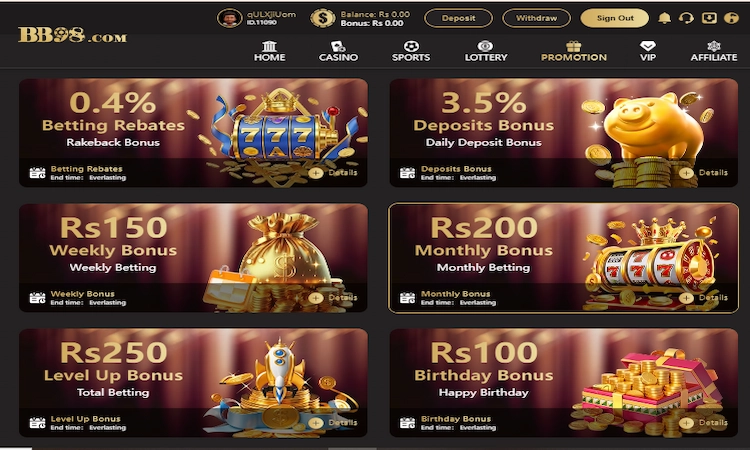This screenshot has height=450, width=750.
Task: Click the Withdraw button
Action: [536, 18]
